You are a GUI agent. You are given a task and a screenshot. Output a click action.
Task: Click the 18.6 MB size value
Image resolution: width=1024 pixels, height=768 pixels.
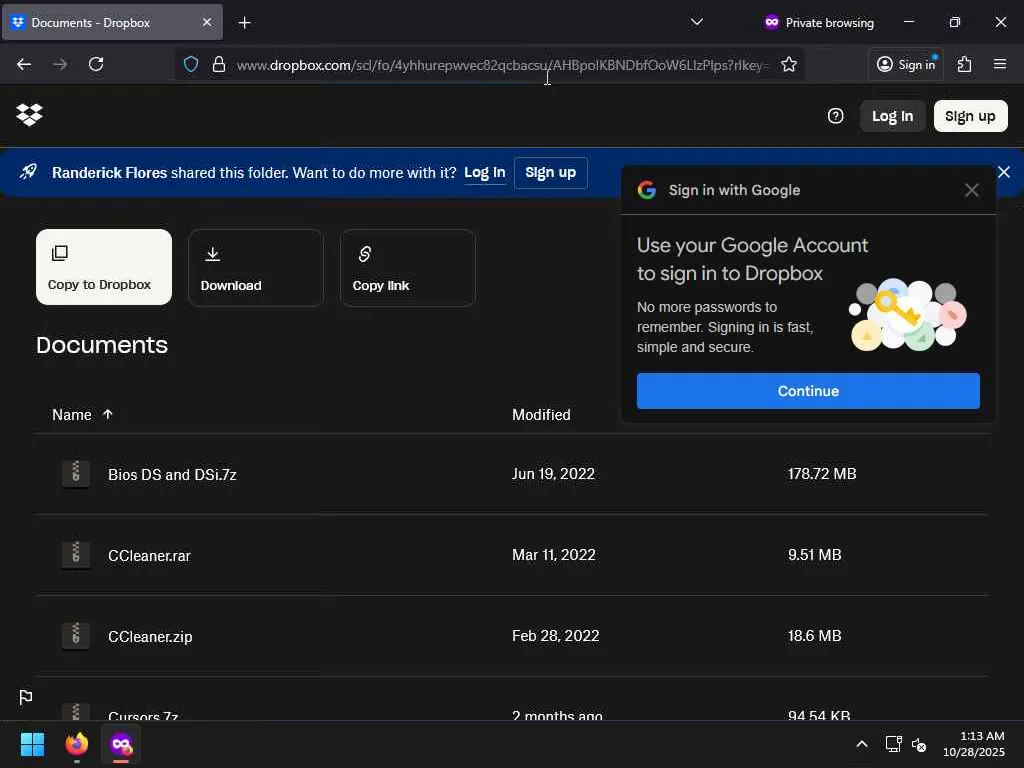pos(814,635)
